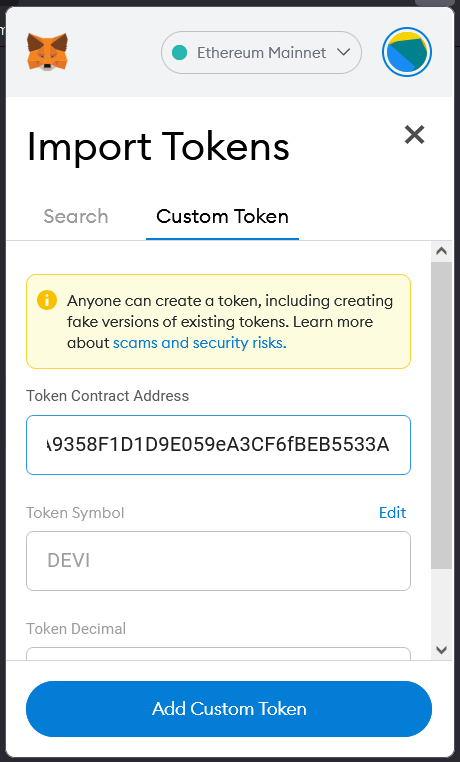Open the Ethereum Mainnet network dropdown

261,52
